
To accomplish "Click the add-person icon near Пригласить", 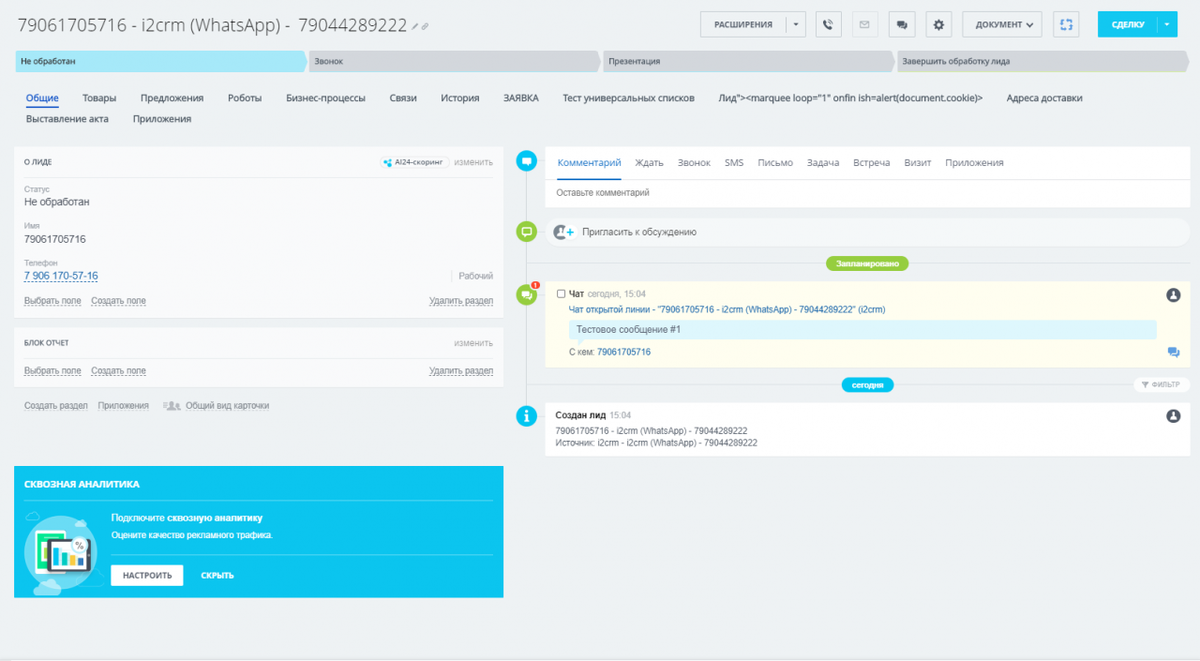I will click(564, 232).
